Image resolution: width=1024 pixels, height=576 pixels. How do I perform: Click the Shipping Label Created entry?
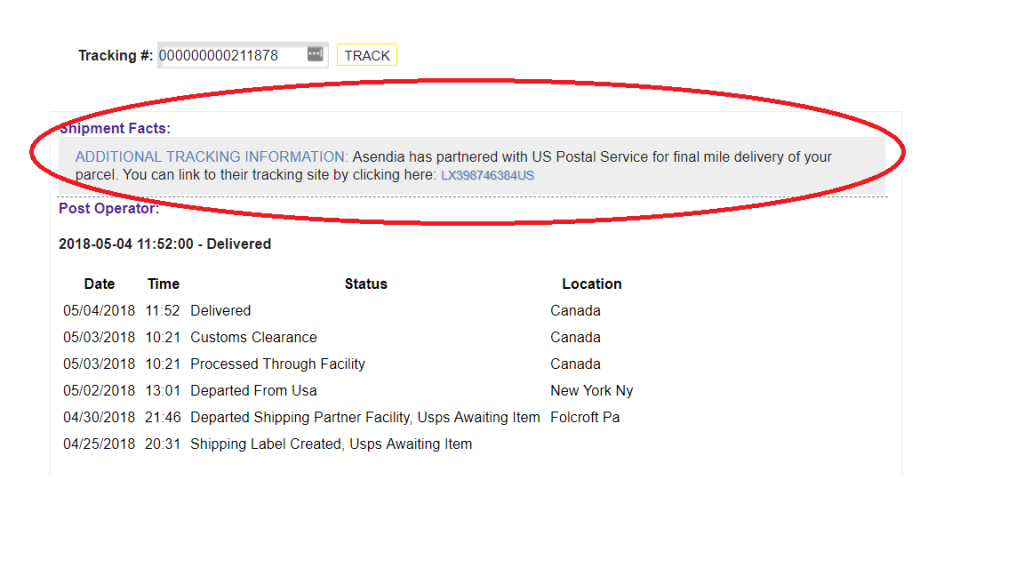click(331, 444)
